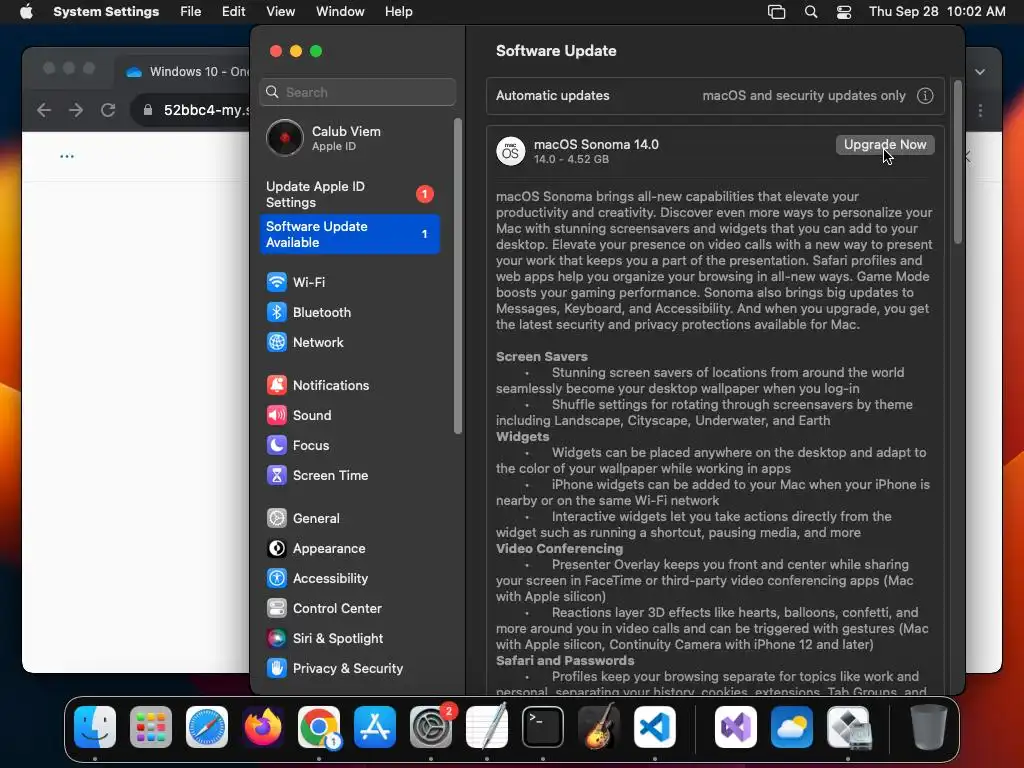Open Calub Viem Apple ID profile
The image size is (1024, 768).
coord(349,138)
